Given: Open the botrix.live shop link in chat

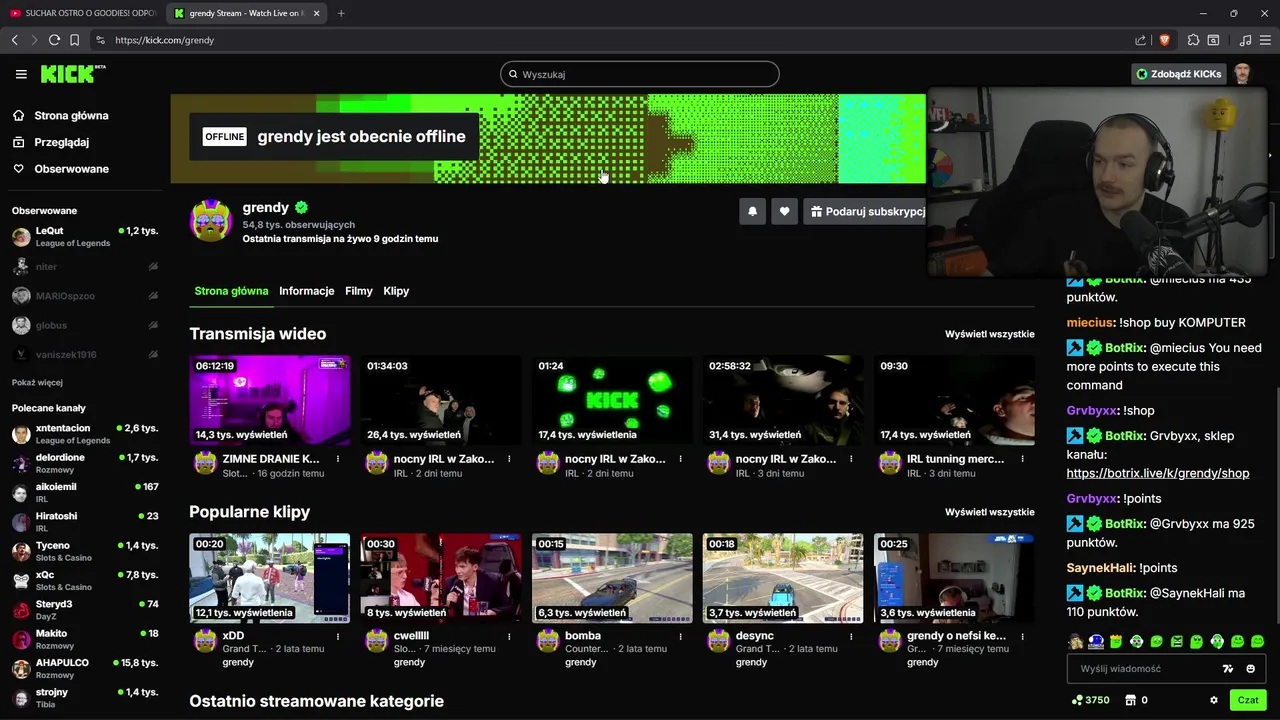Looking at the screenshot, I should (x=1158, y=473).
